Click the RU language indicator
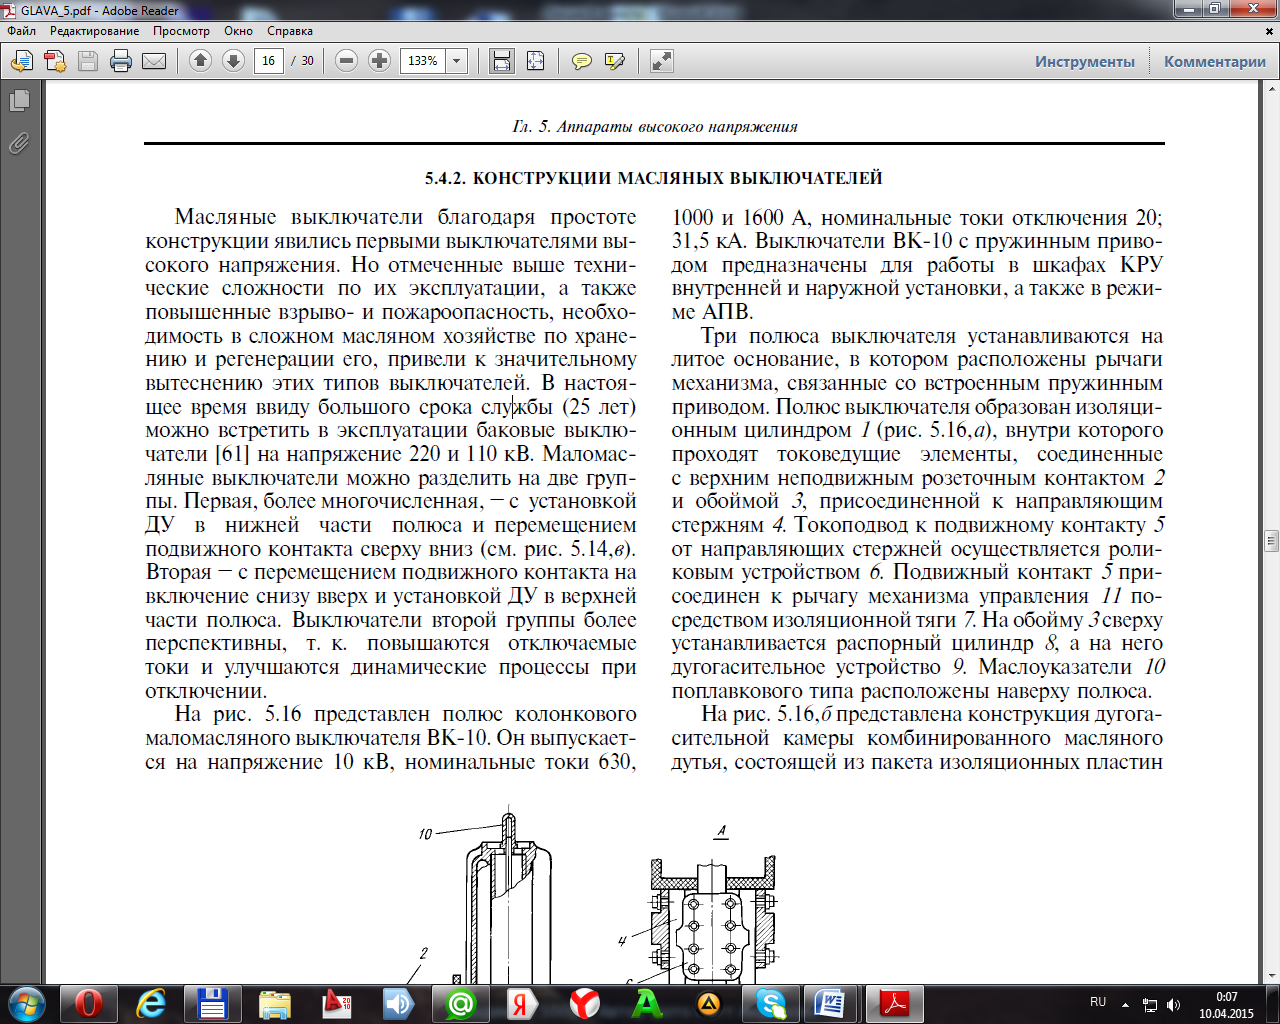 coord(1098,1002)
